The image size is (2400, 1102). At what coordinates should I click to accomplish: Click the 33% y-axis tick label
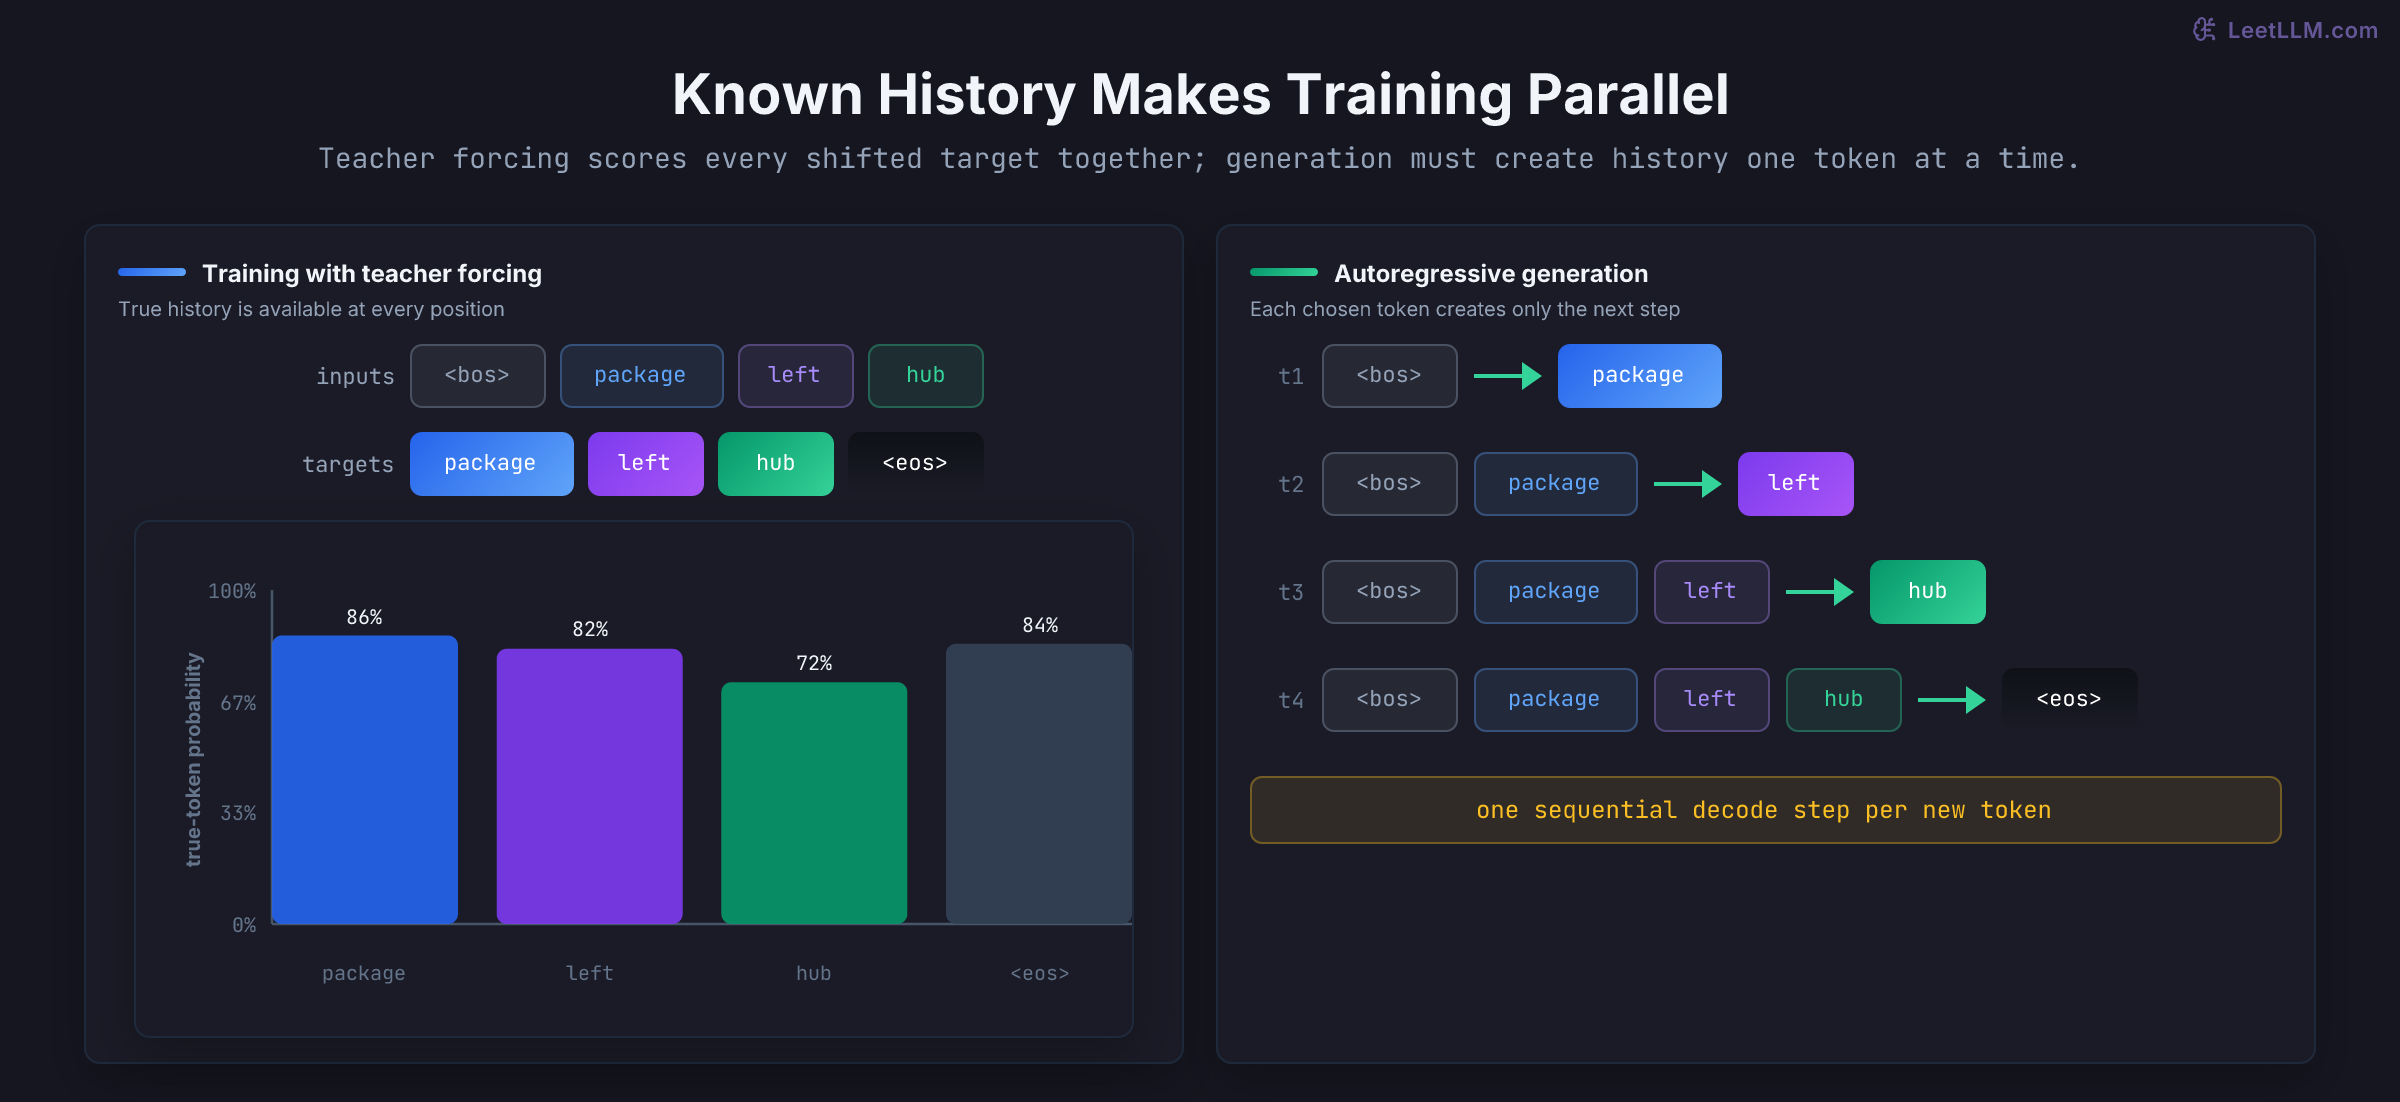point(238,813)
